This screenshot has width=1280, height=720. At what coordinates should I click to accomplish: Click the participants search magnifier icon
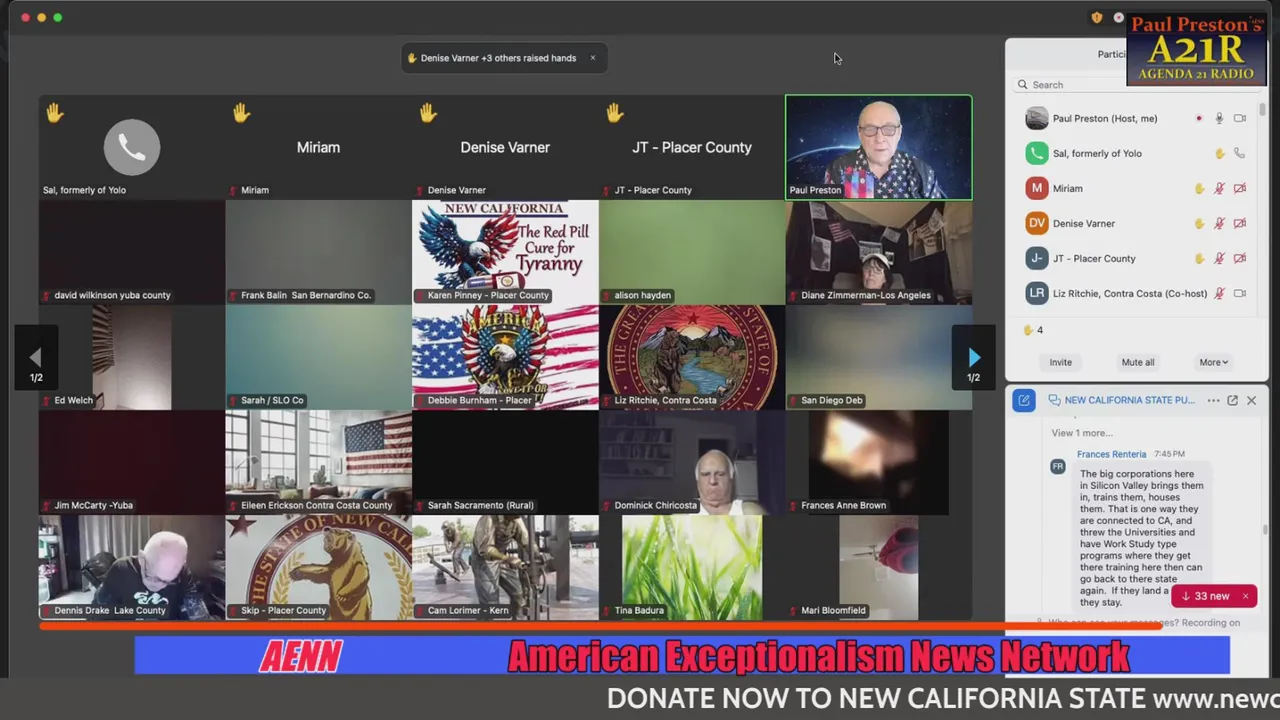point(1022,85)
